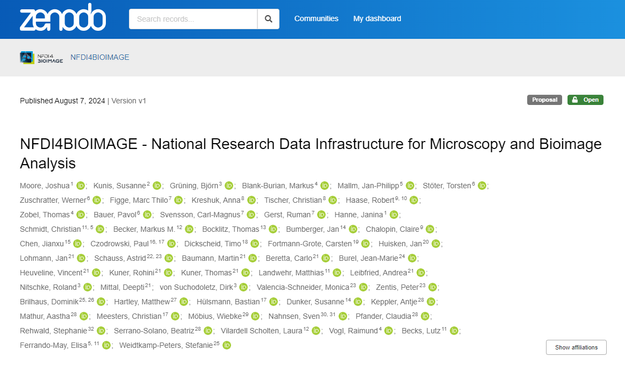This screenshot has width=625, height=369.
Task: Focus the Search records input field
Action: pyautogui.click(x=193, y=19)
